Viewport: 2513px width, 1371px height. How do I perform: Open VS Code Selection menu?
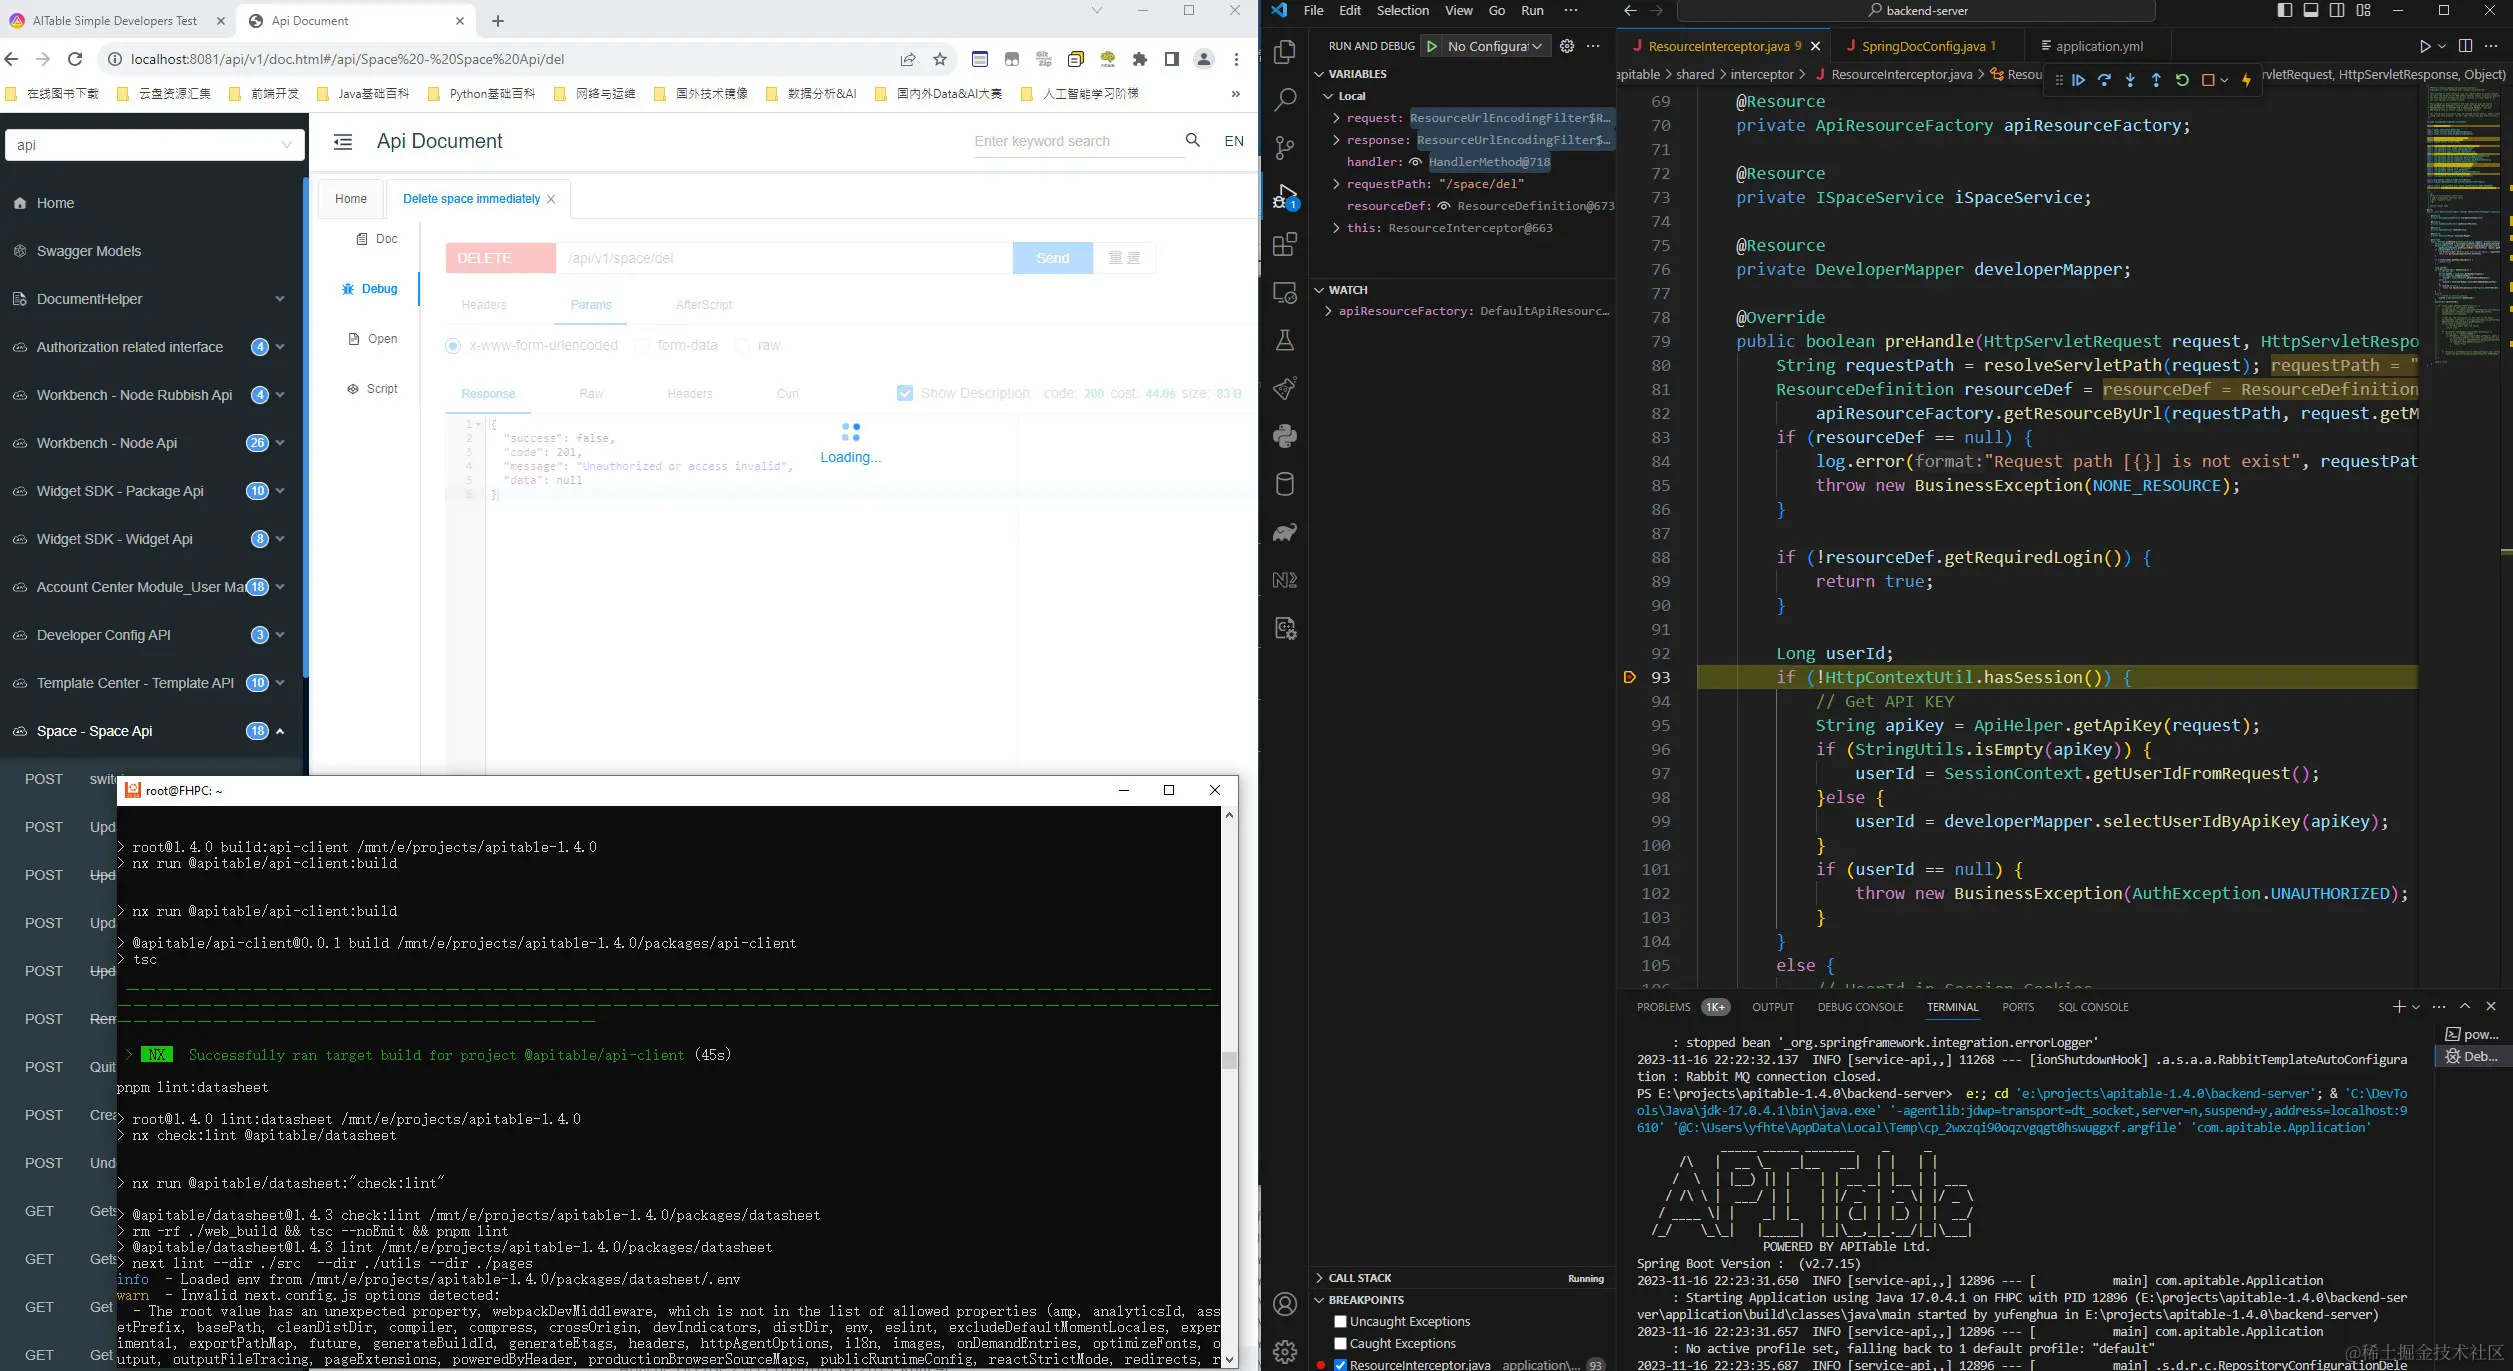click(1403, 10)
